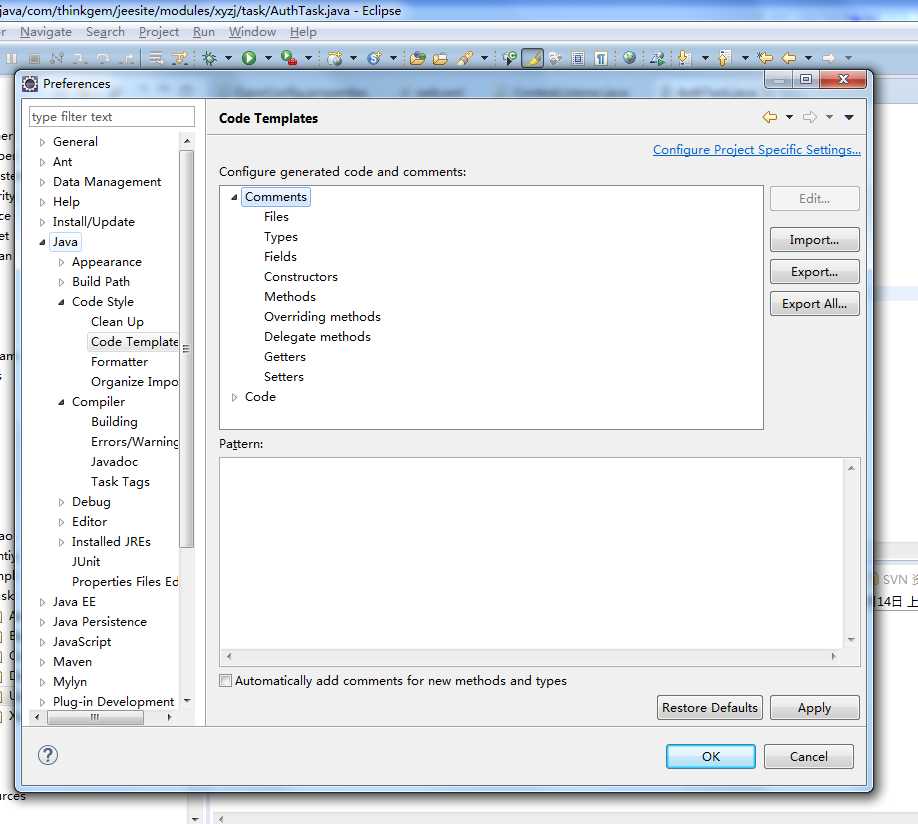Collapse the Comments tree node
Screen dimensions: 918x824
coord(234,197)
